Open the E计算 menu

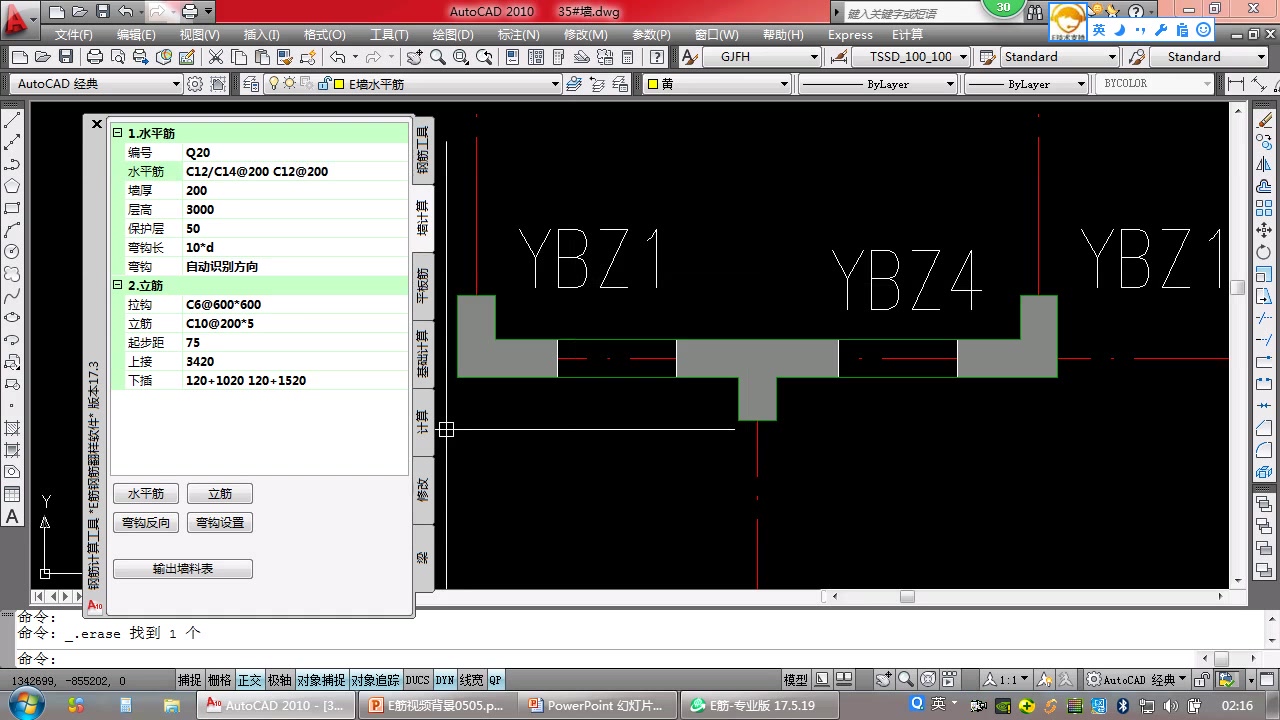pyautogui.click(x=907, y=34)
